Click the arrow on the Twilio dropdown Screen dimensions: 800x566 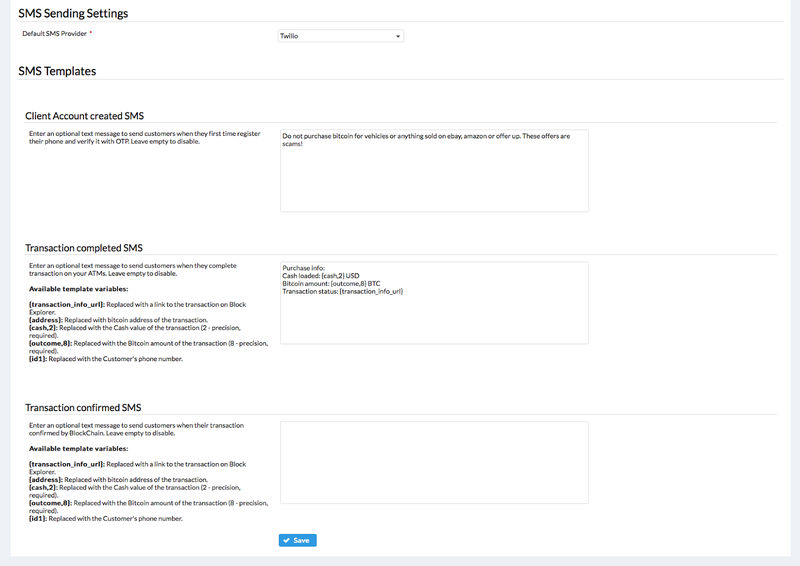pyautogui.click(x=398, y=36)
